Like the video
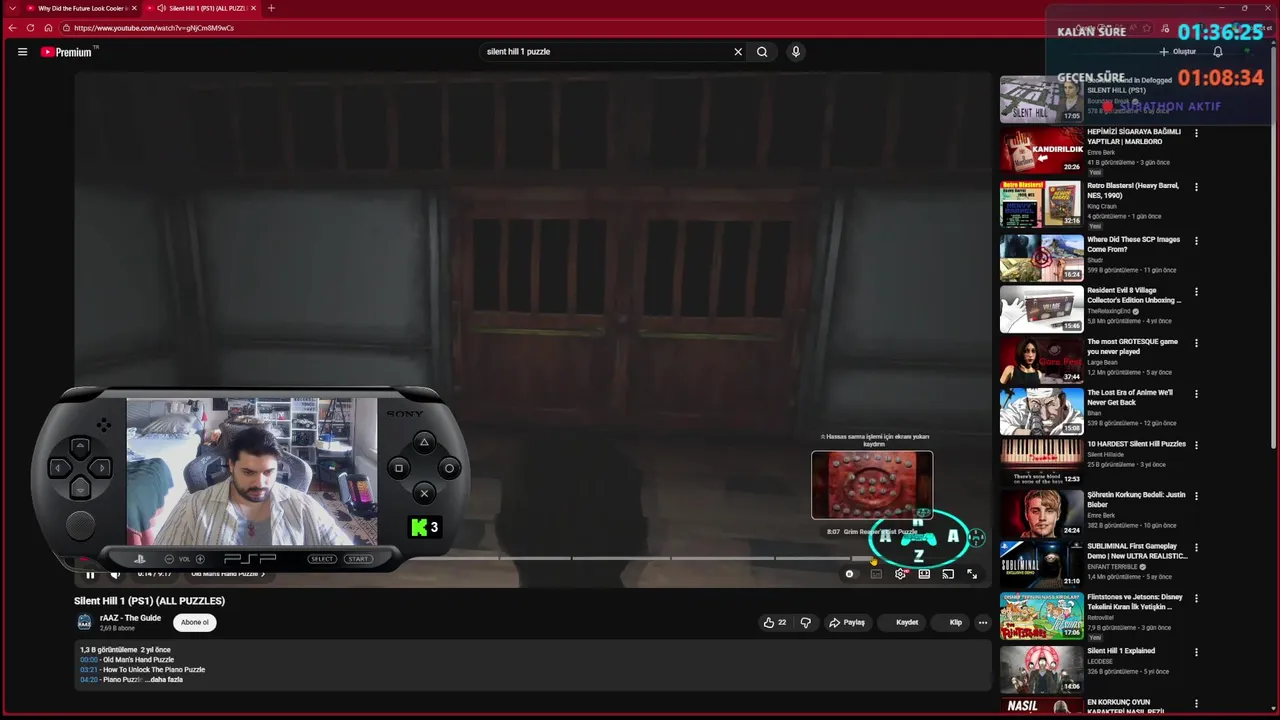Viewport: 1280px width, 720px height. (774, 622)
